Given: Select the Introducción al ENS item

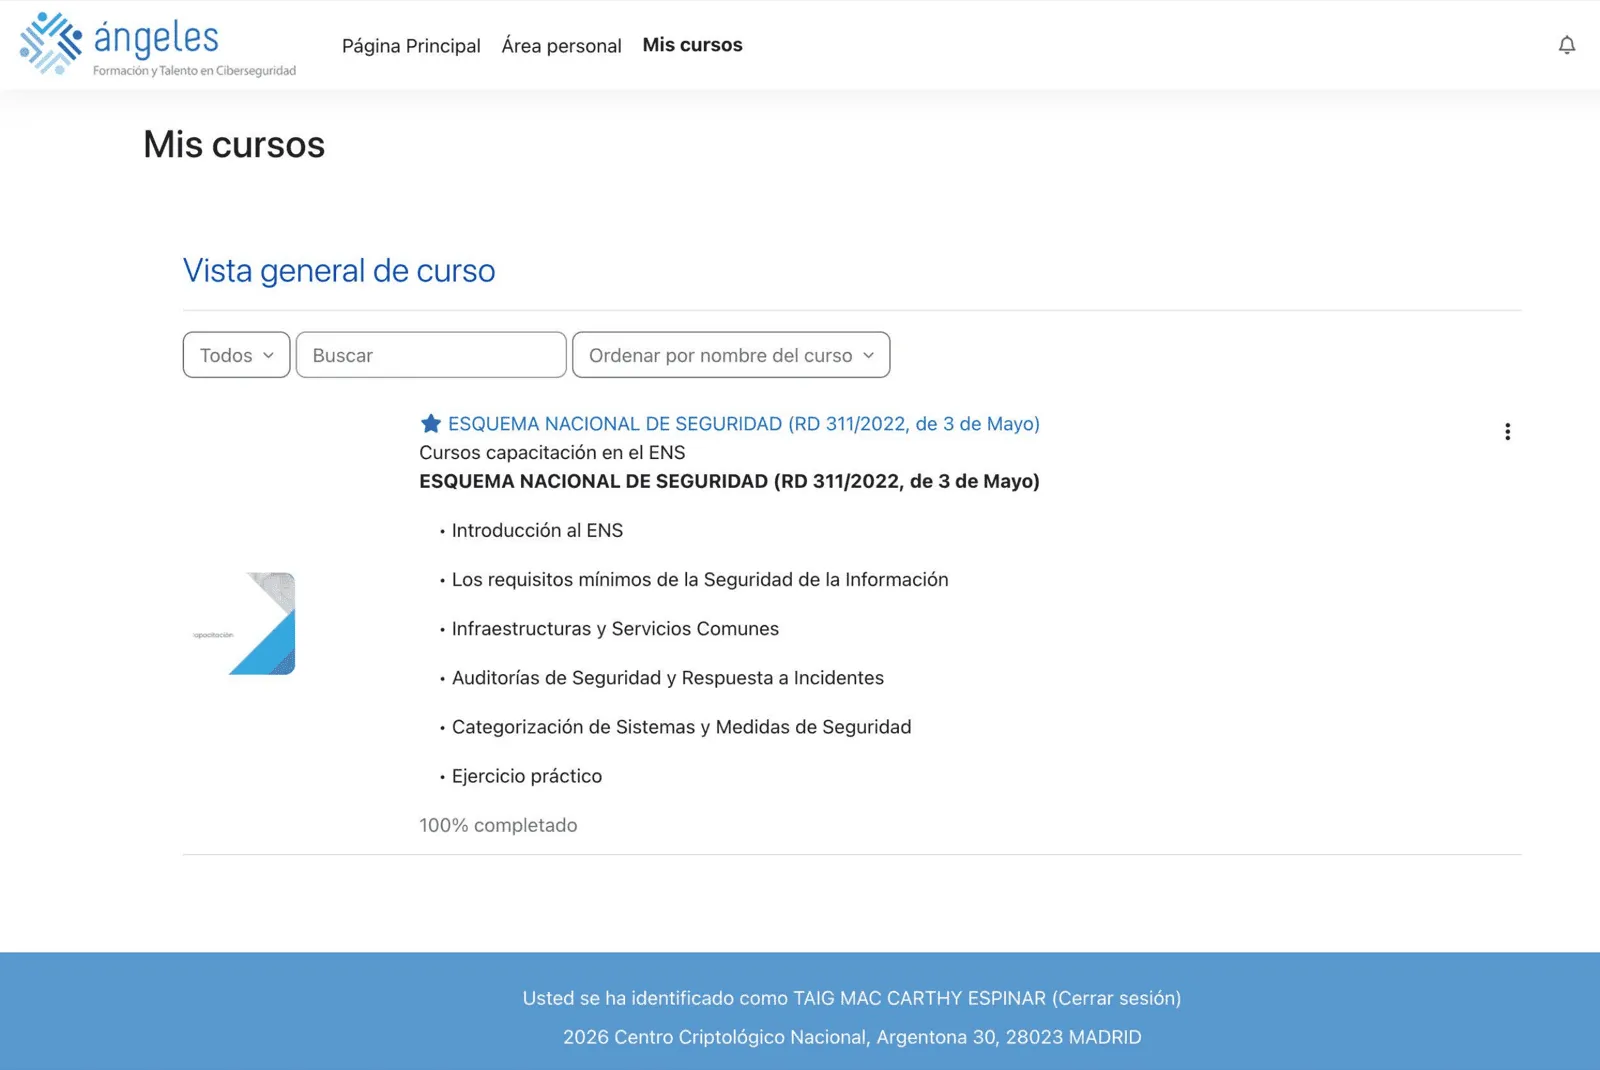Looking at the screenshot, I should [x=537, y=530].
